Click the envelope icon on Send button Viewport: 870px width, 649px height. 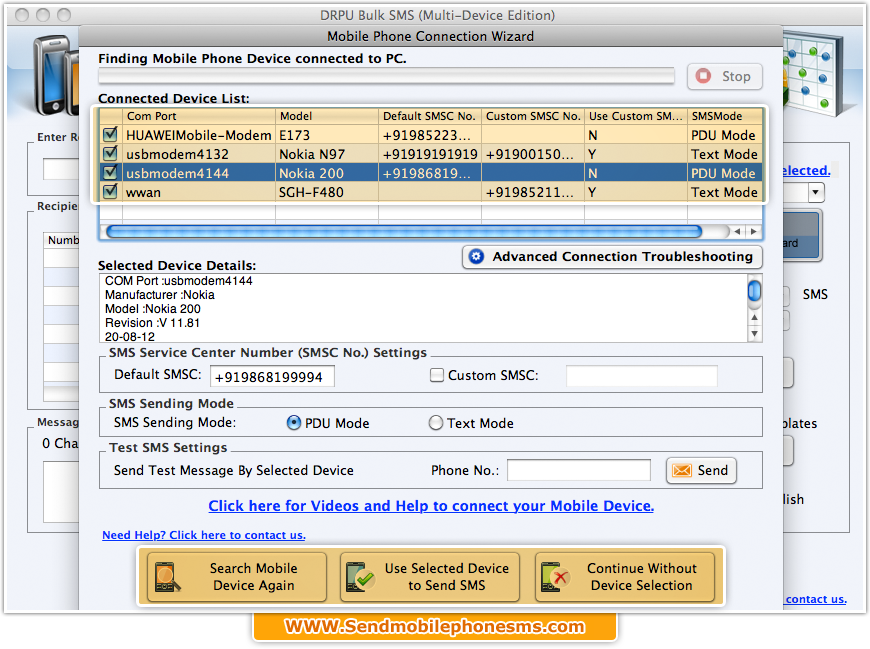681,470
